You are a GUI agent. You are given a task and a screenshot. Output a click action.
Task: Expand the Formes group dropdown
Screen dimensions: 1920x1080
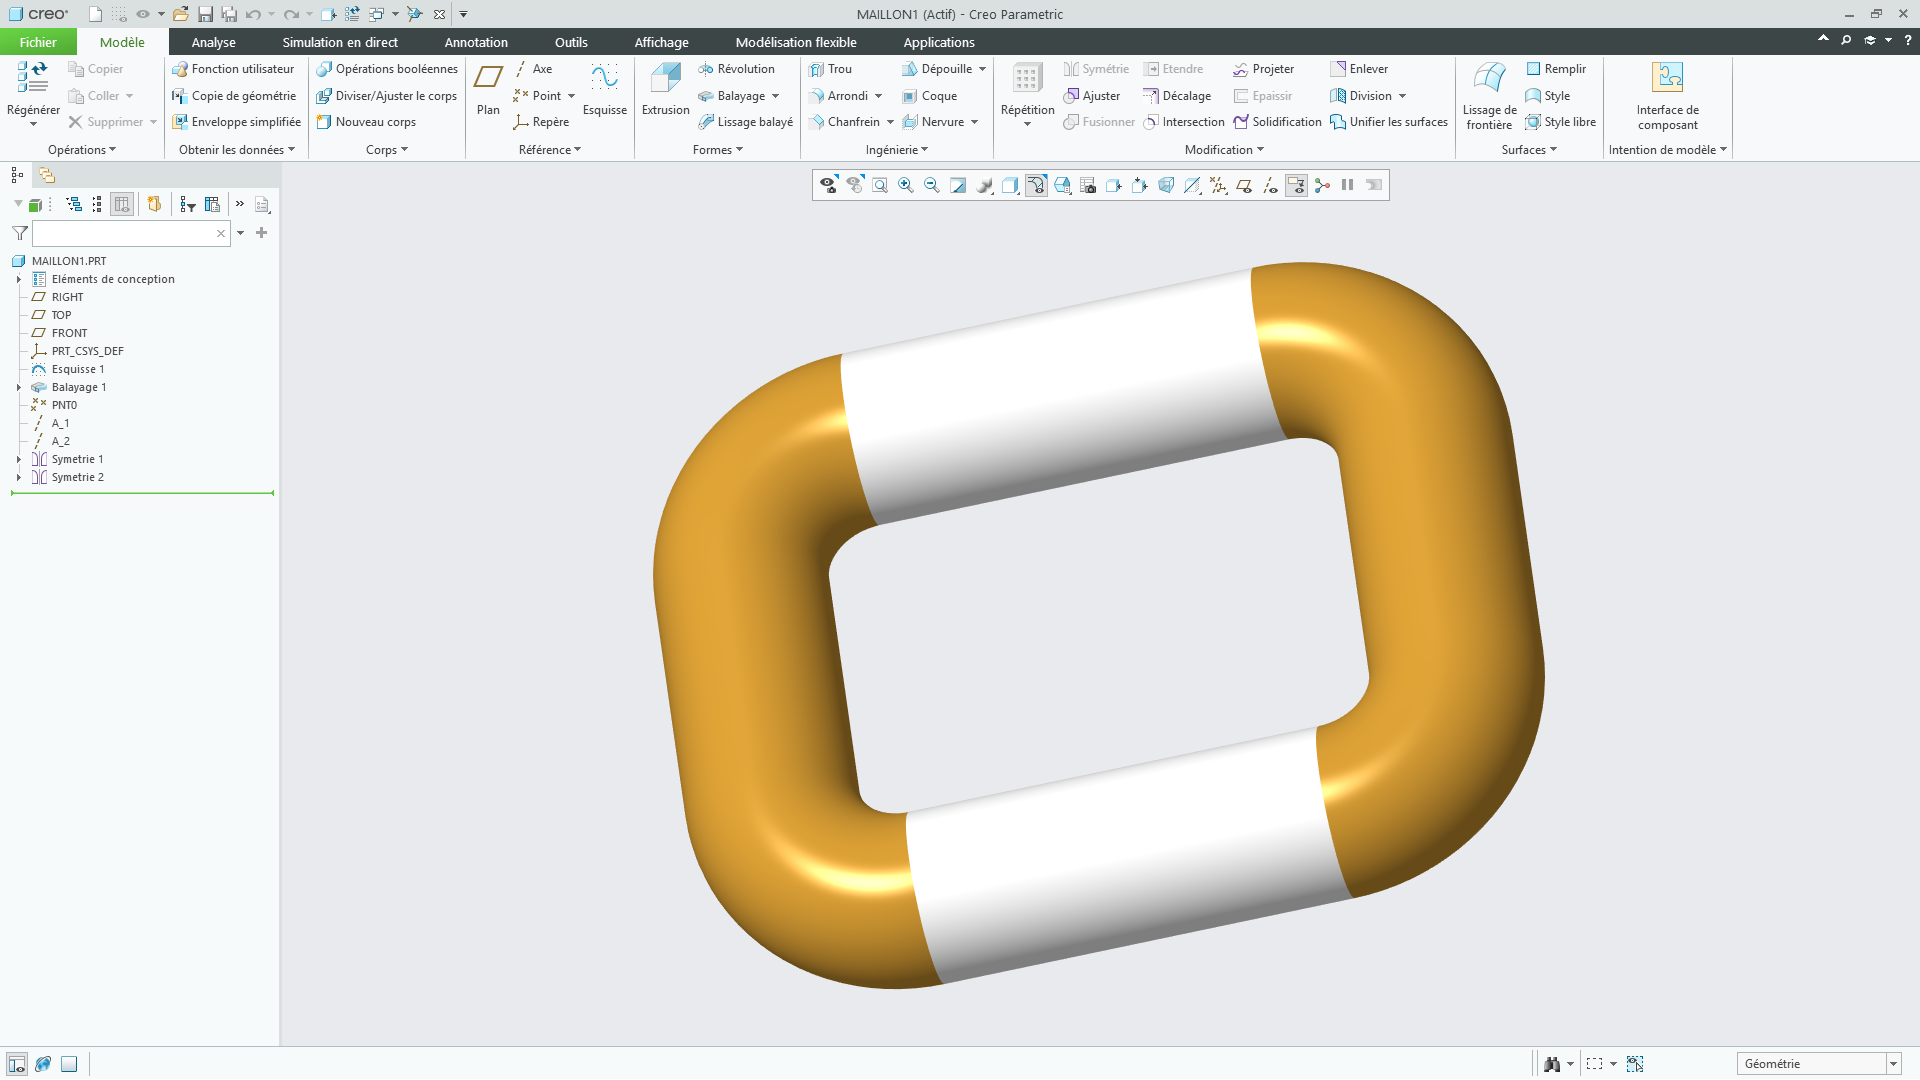[718, 150]
